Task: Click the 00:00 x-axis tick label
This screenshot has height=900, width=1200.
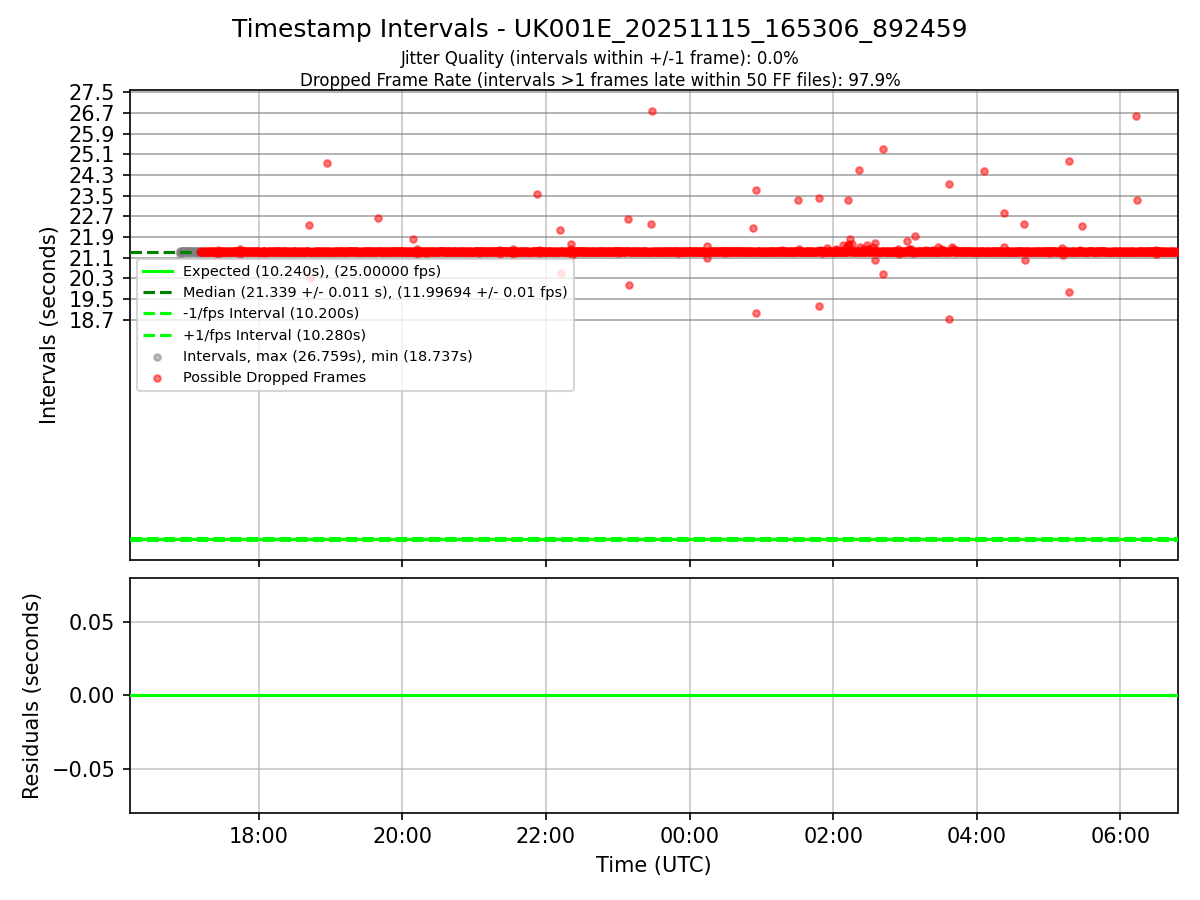Action: tap(689, 836)
